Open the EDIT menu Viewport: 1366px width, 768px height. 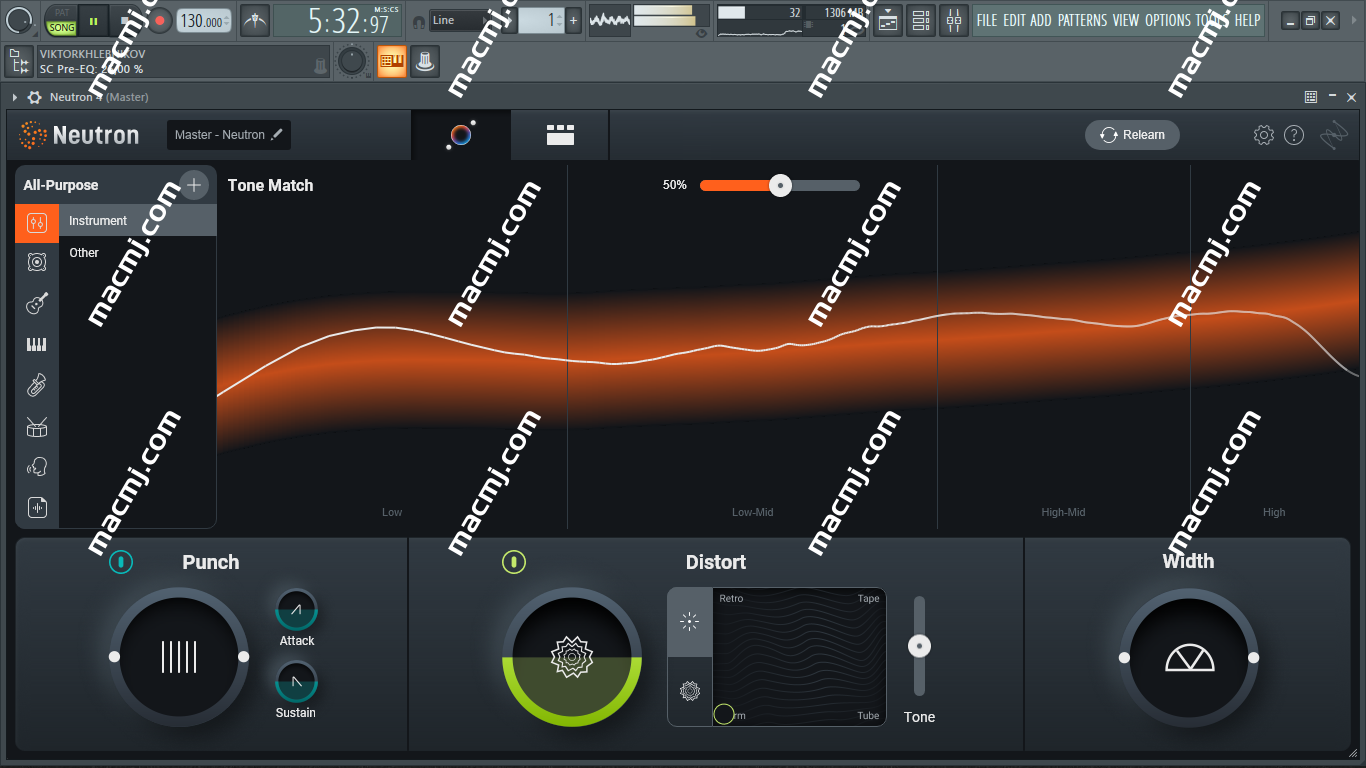point(1014,20)
